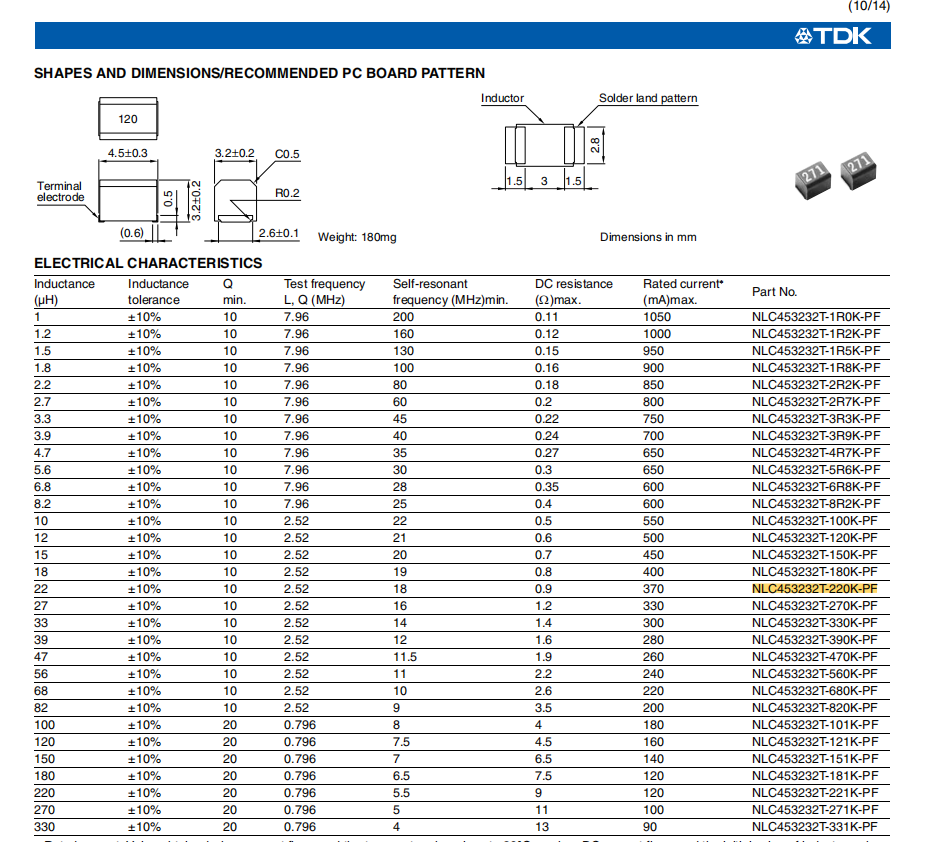Click the "Rated current (mA)max." header
The height and width of the screenshot is (842, 925).
[x=683, y=292]
